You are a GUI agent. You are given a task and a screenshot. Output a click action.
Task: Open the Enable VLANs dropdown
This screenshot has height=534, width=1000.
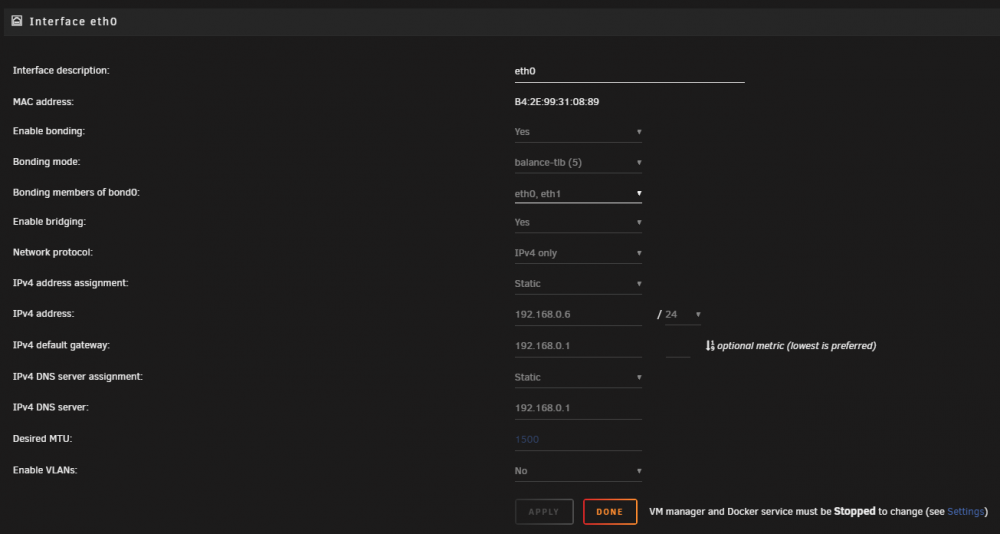578,471
